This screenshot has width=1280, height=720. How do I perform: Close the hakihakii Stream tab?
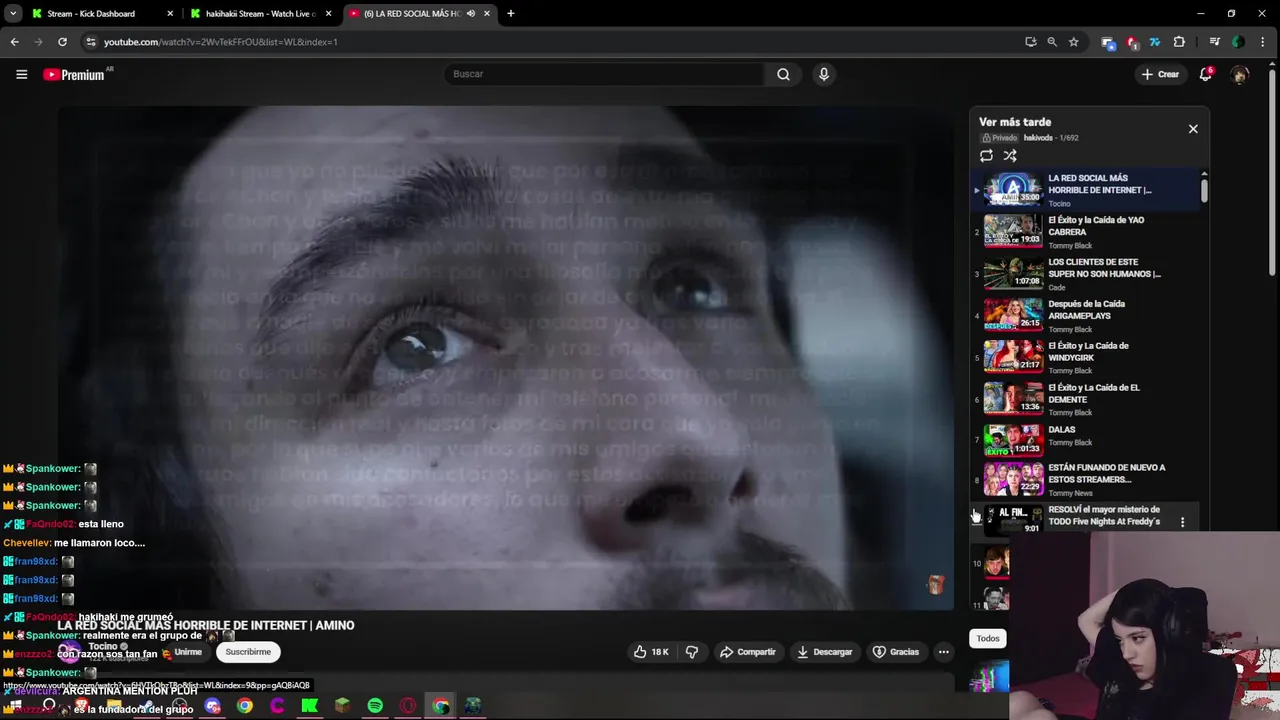(329, 14)
